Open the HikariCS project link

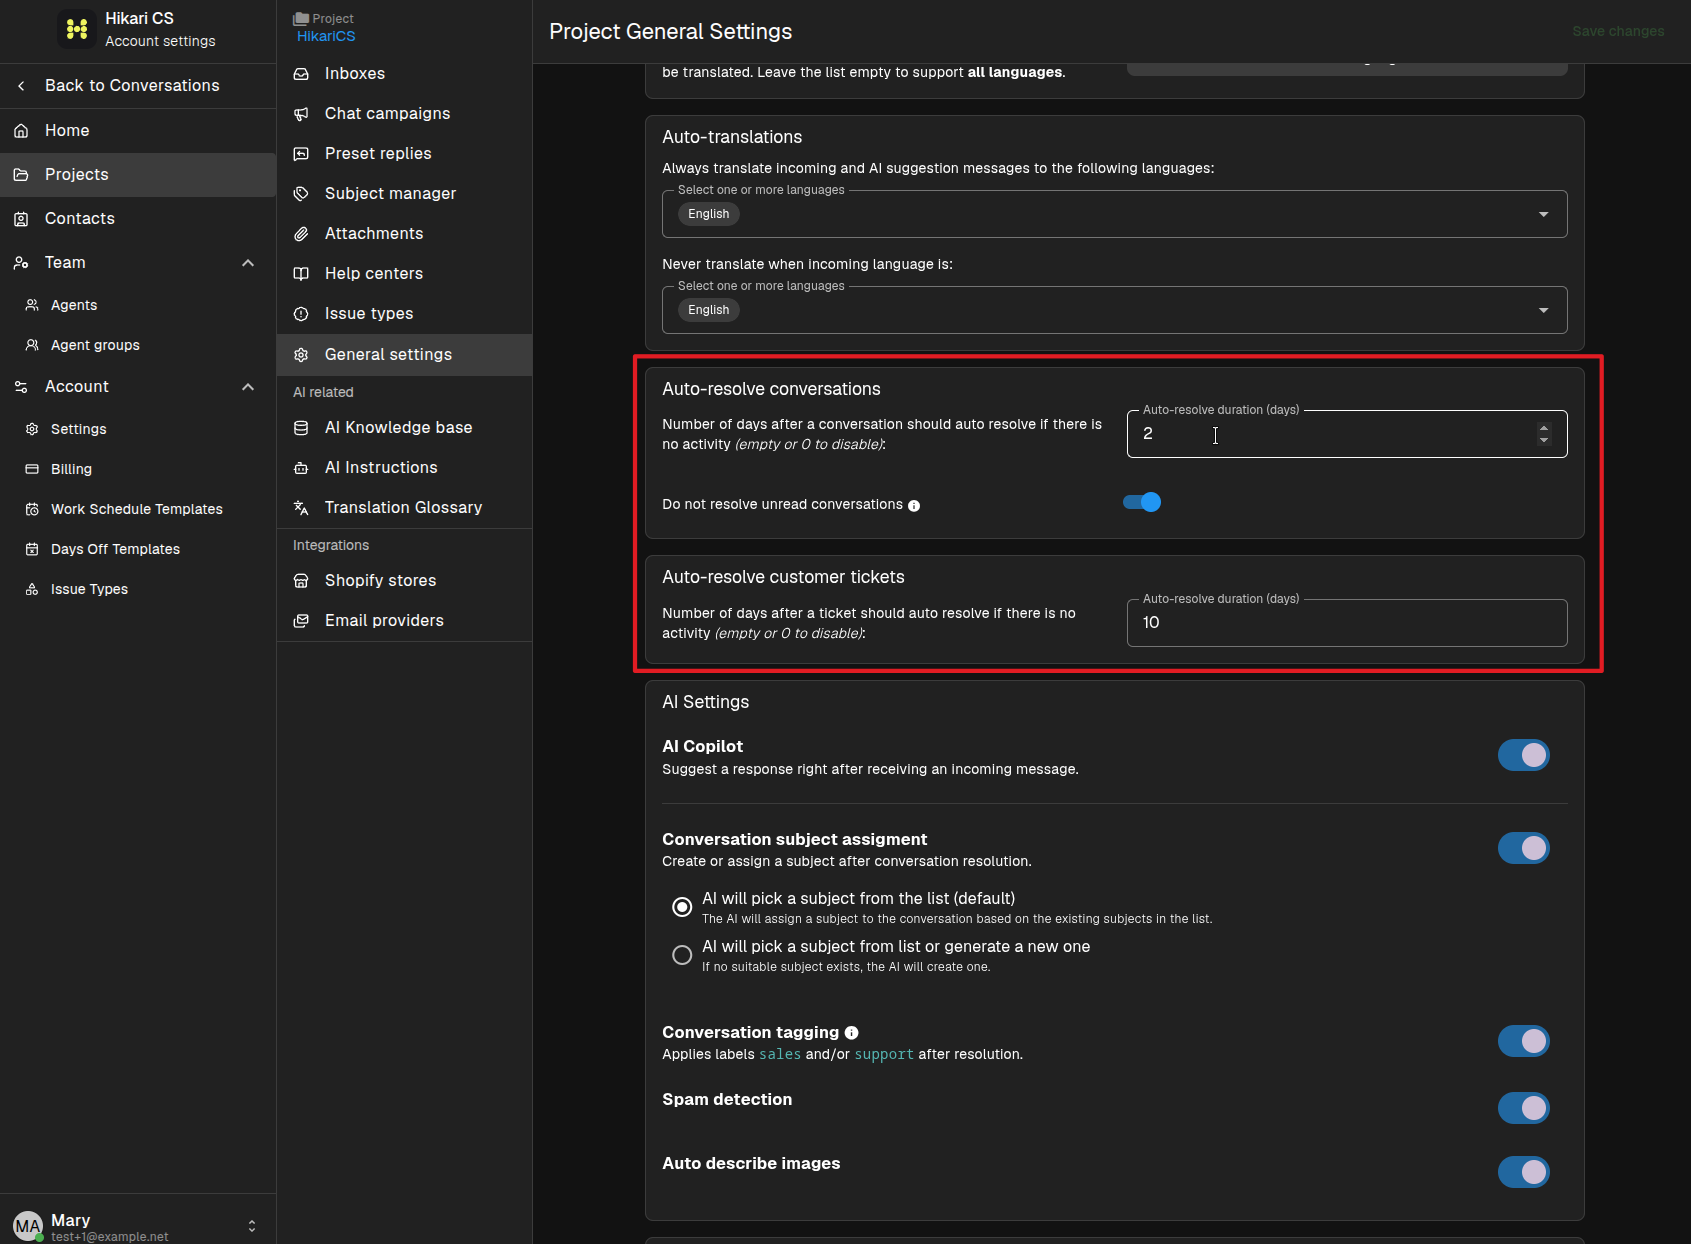coord(326,36)
